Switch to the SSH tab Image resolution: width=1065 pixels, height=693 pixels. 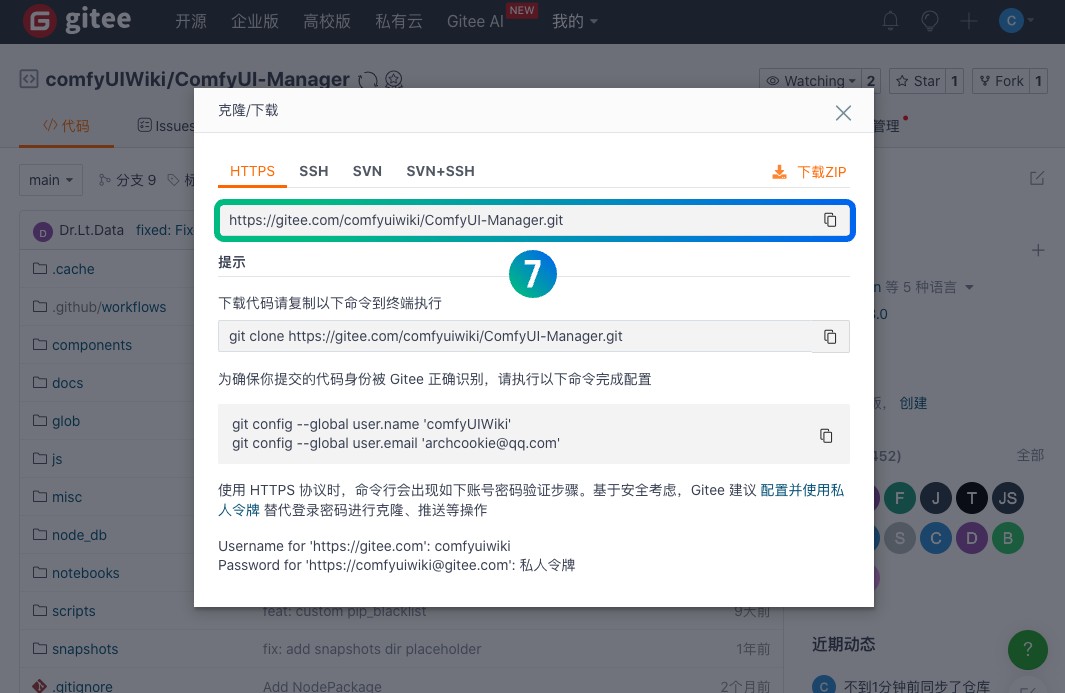(314, 171)
